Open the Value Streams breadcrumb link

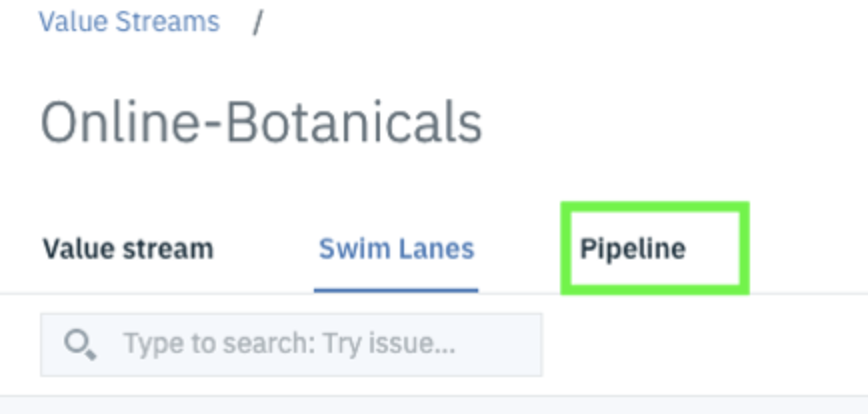tap(129, 22)
